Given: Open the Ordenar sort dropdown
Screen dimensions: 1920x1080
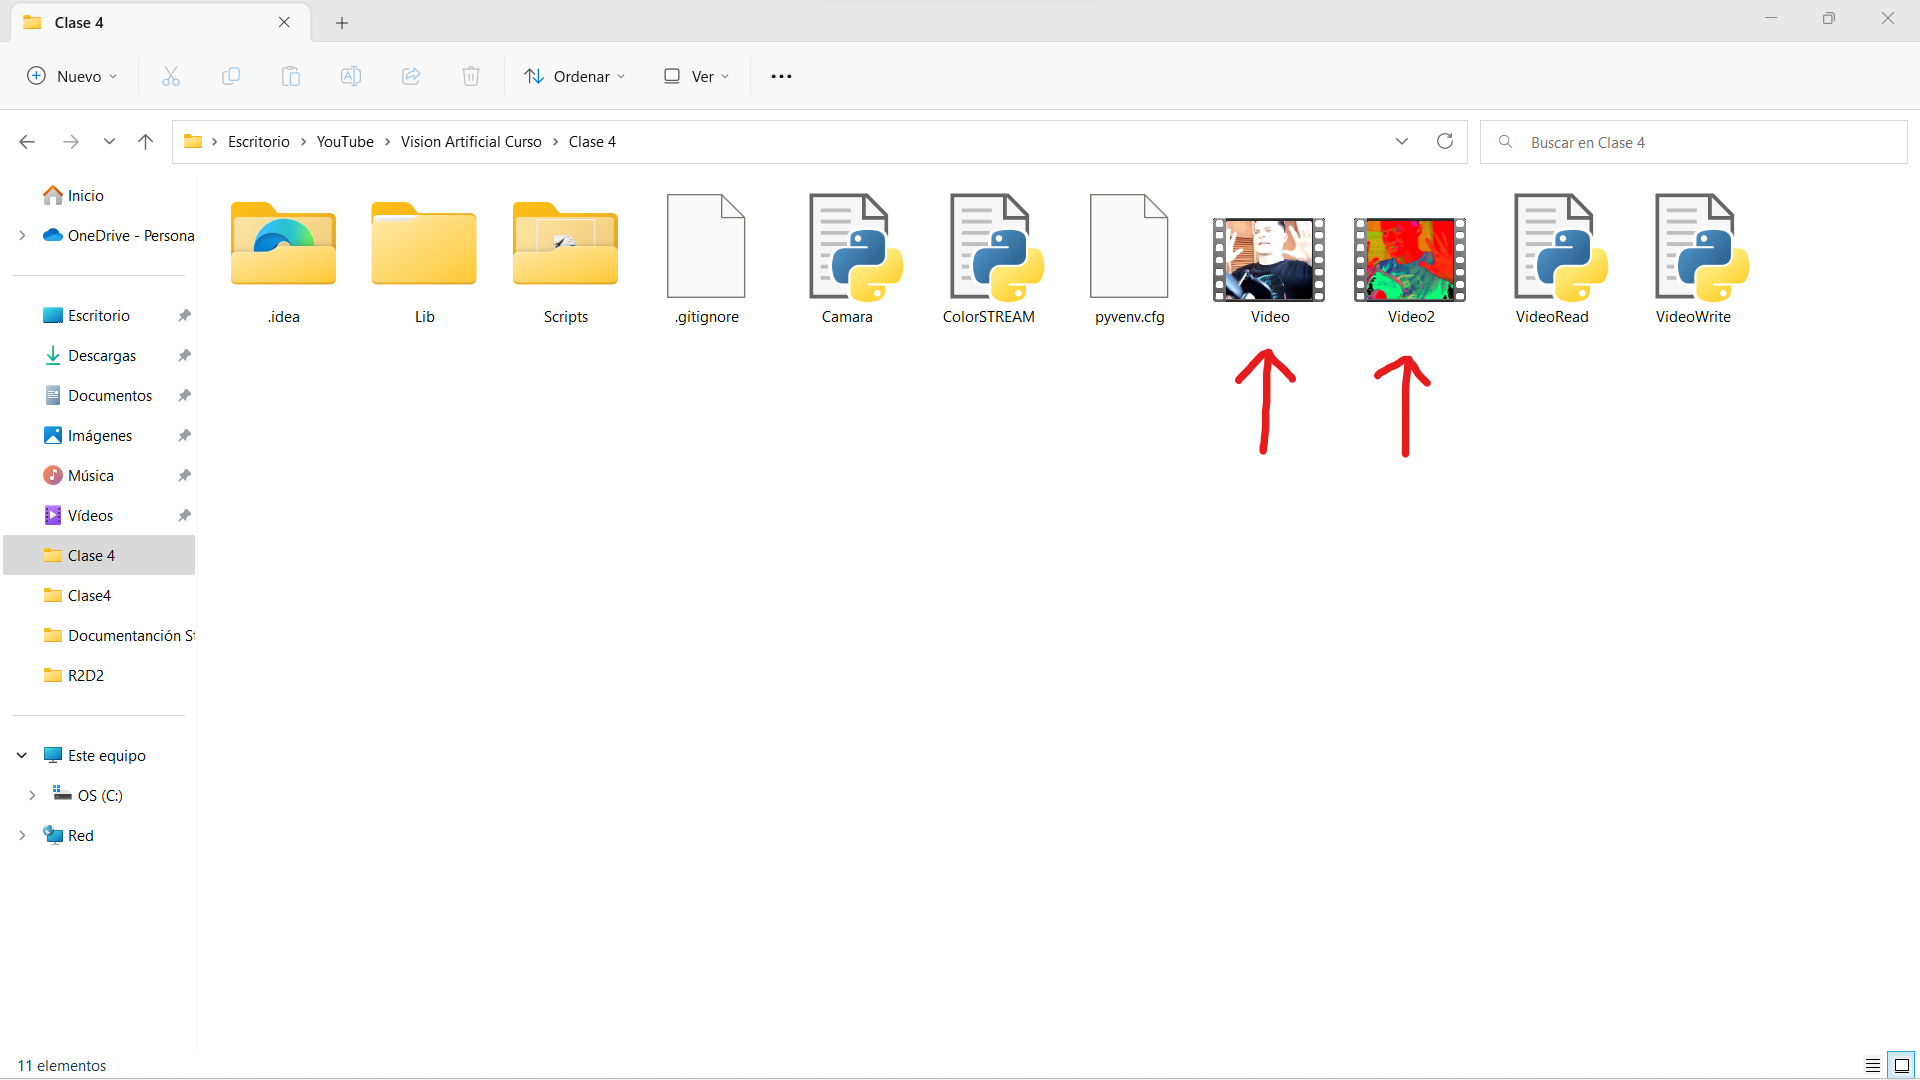Looking at the screenshot, I should (575, 76).
